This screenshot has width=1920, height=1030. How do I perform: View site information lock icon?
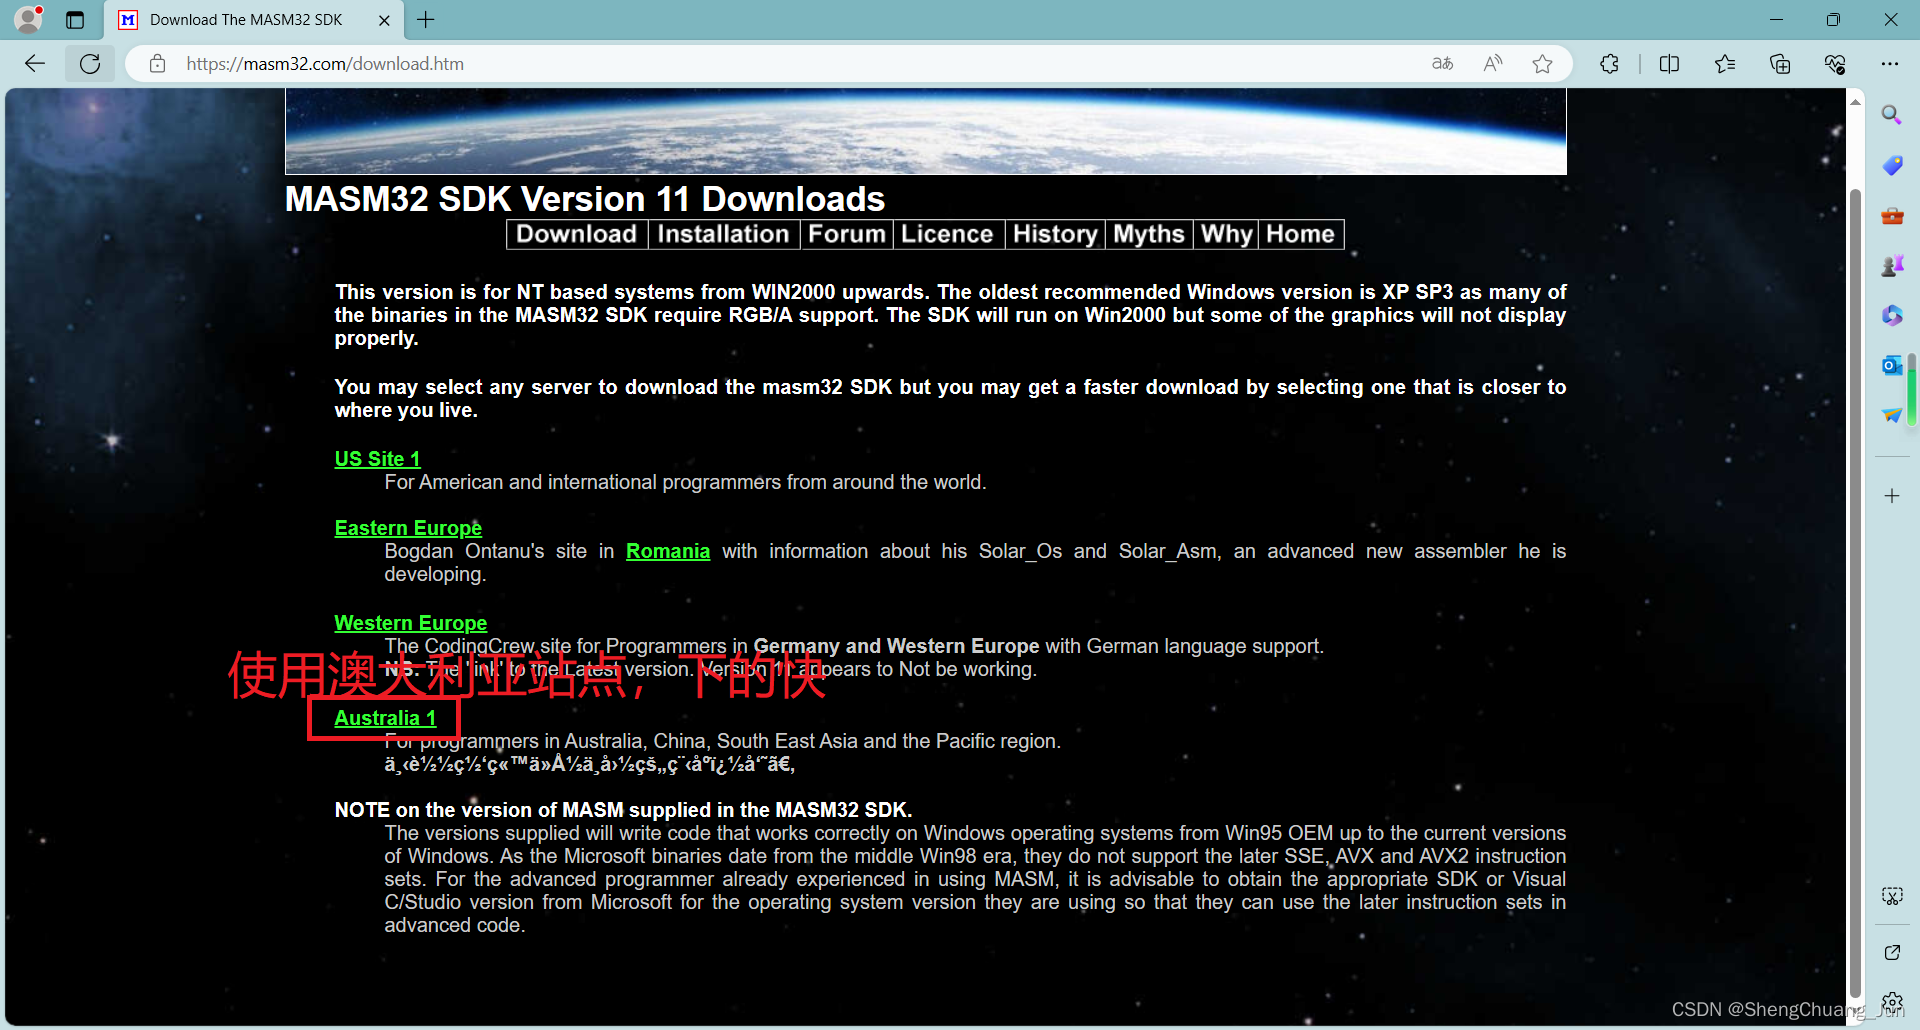[x=157, y=64]
